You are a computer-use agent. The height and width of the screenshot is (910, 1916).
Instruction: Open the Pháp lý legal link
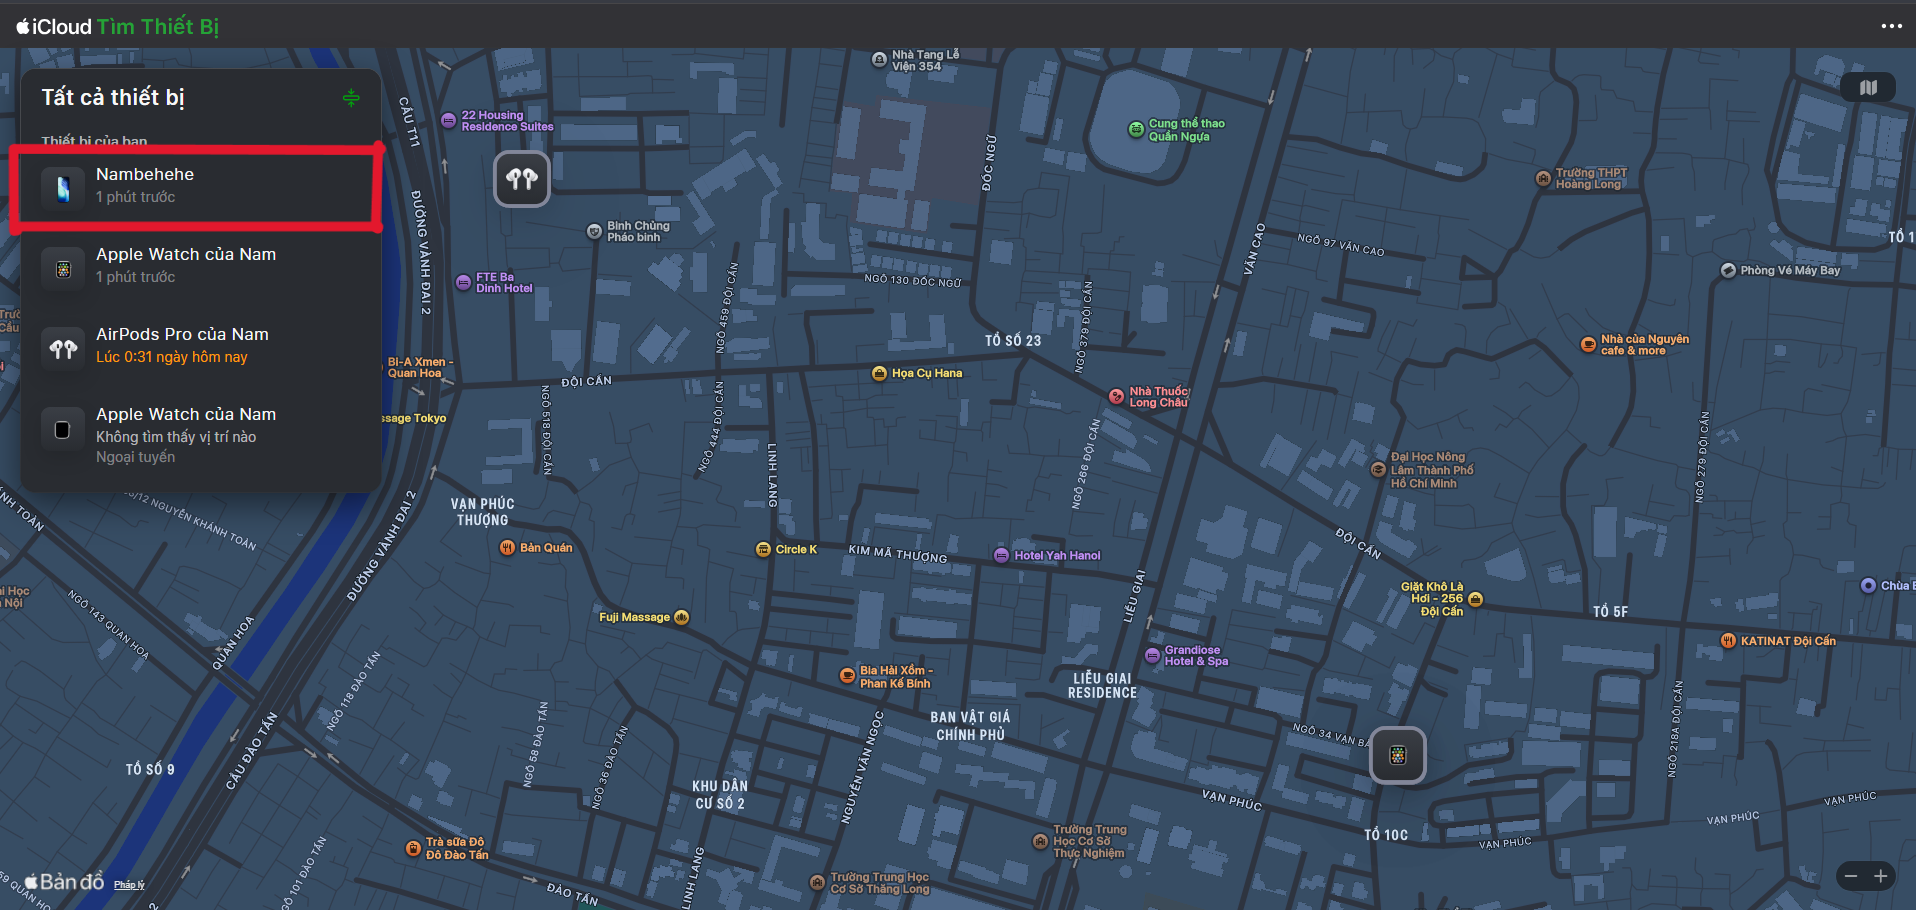129,885
